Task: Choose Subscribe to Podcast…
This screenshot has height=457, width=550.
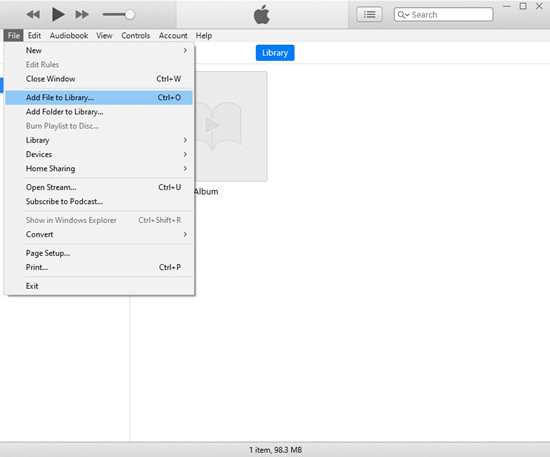Action: (x=99, y=202)
